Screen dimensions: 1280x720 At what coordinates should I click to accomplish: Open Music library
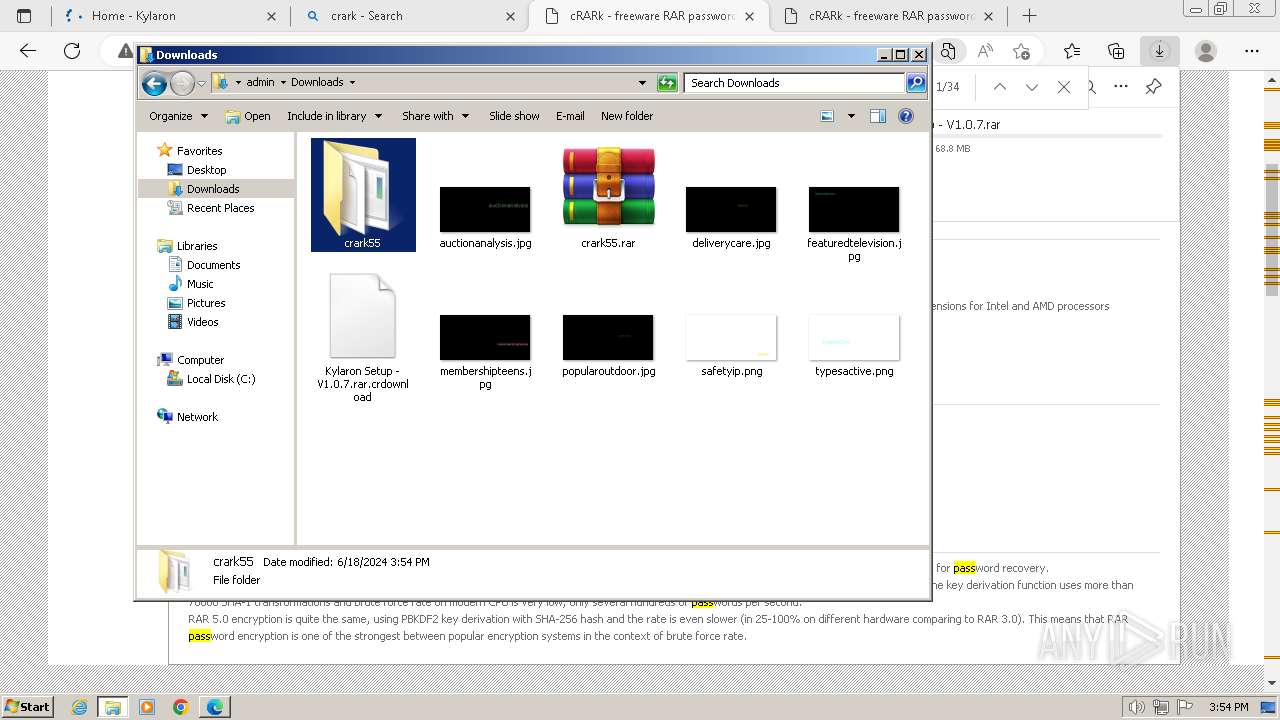[x=200, y=284]
